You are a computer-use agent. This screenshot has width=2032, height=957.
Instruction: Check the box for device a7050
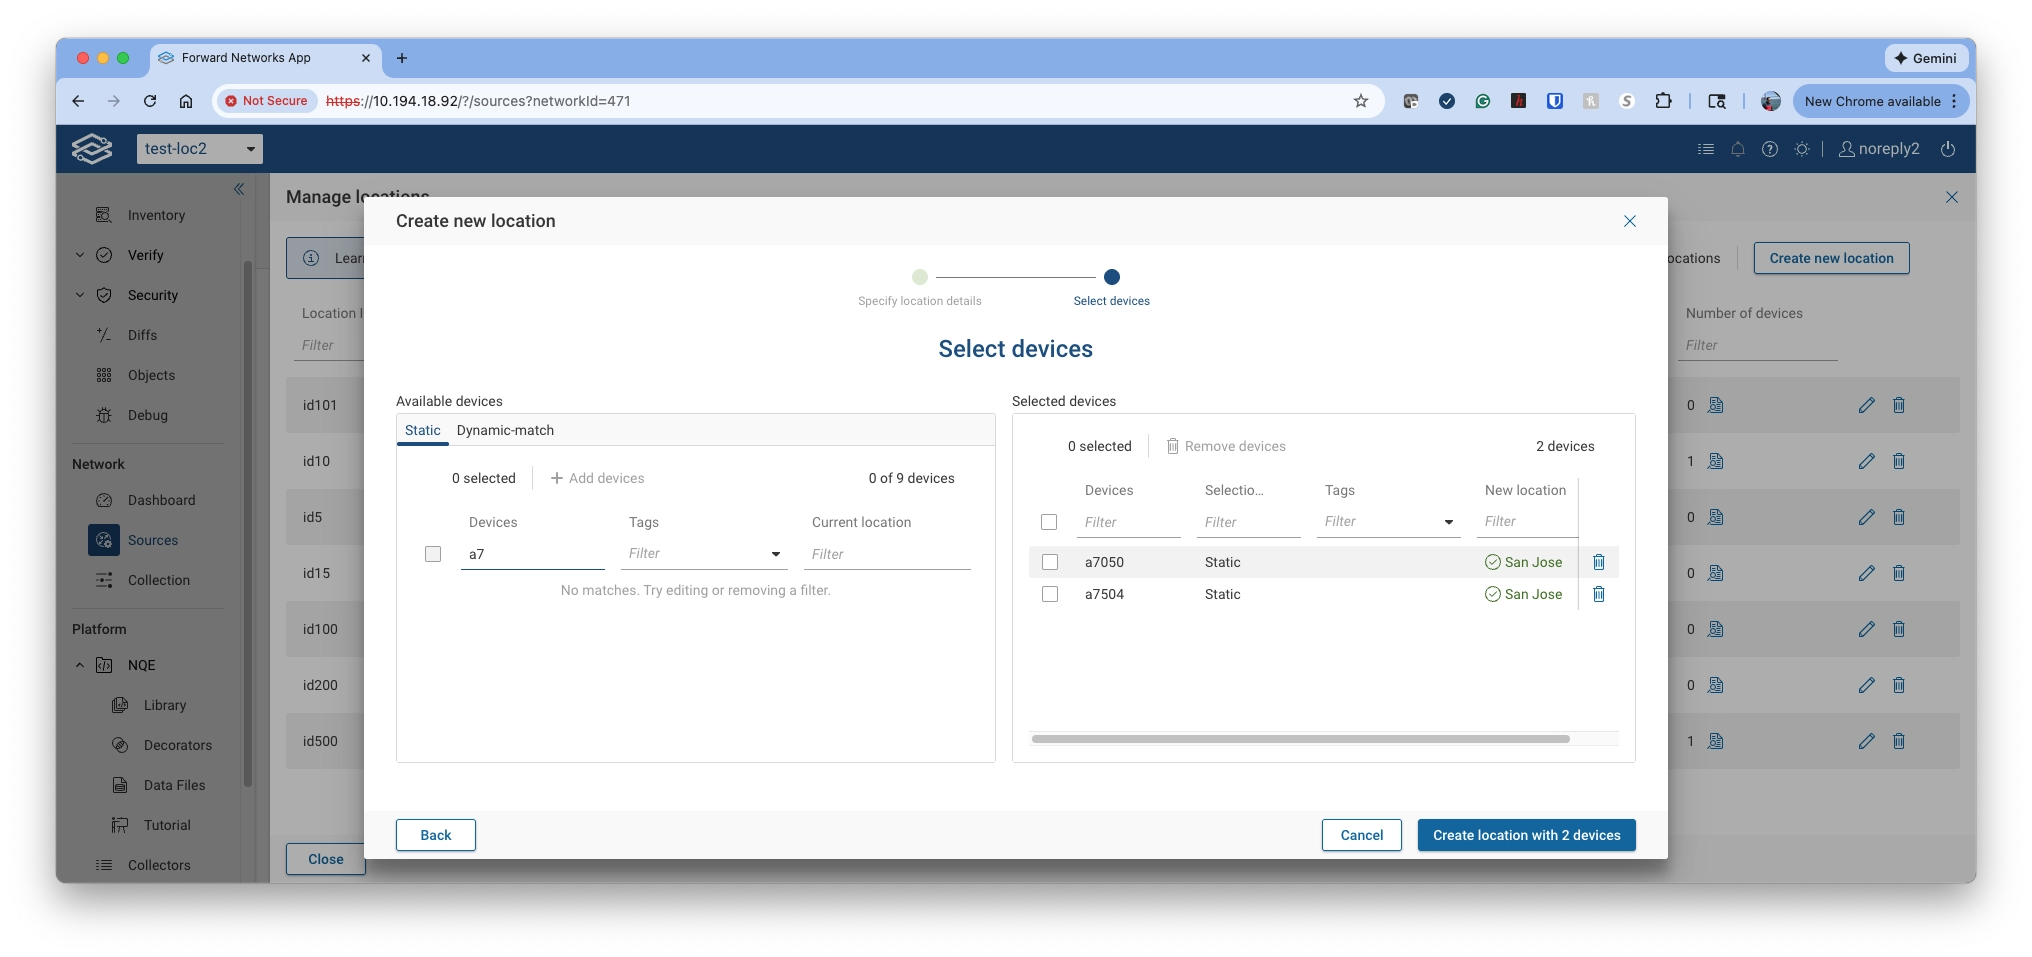click(x=1049, y=562)
